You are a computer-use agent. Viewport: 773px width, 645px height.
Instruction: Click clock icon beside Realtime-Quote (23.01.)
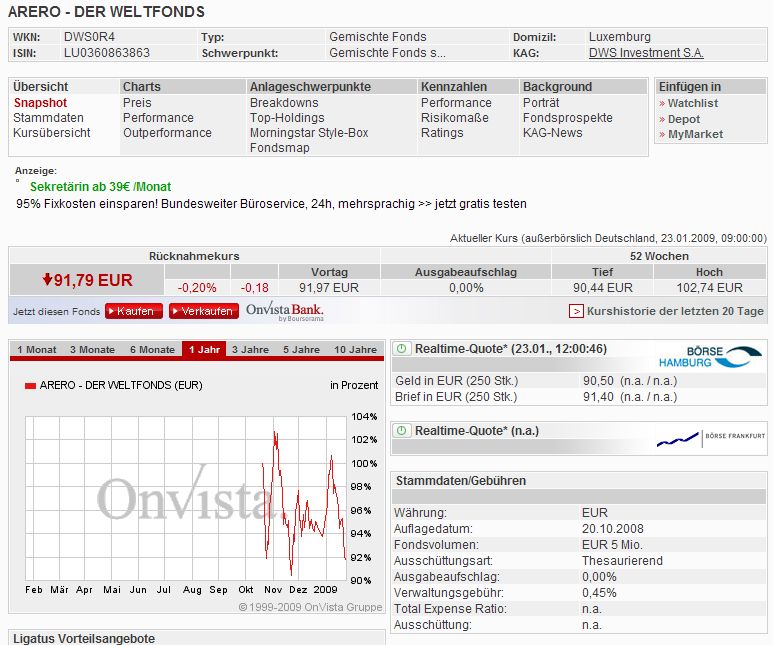401,349
